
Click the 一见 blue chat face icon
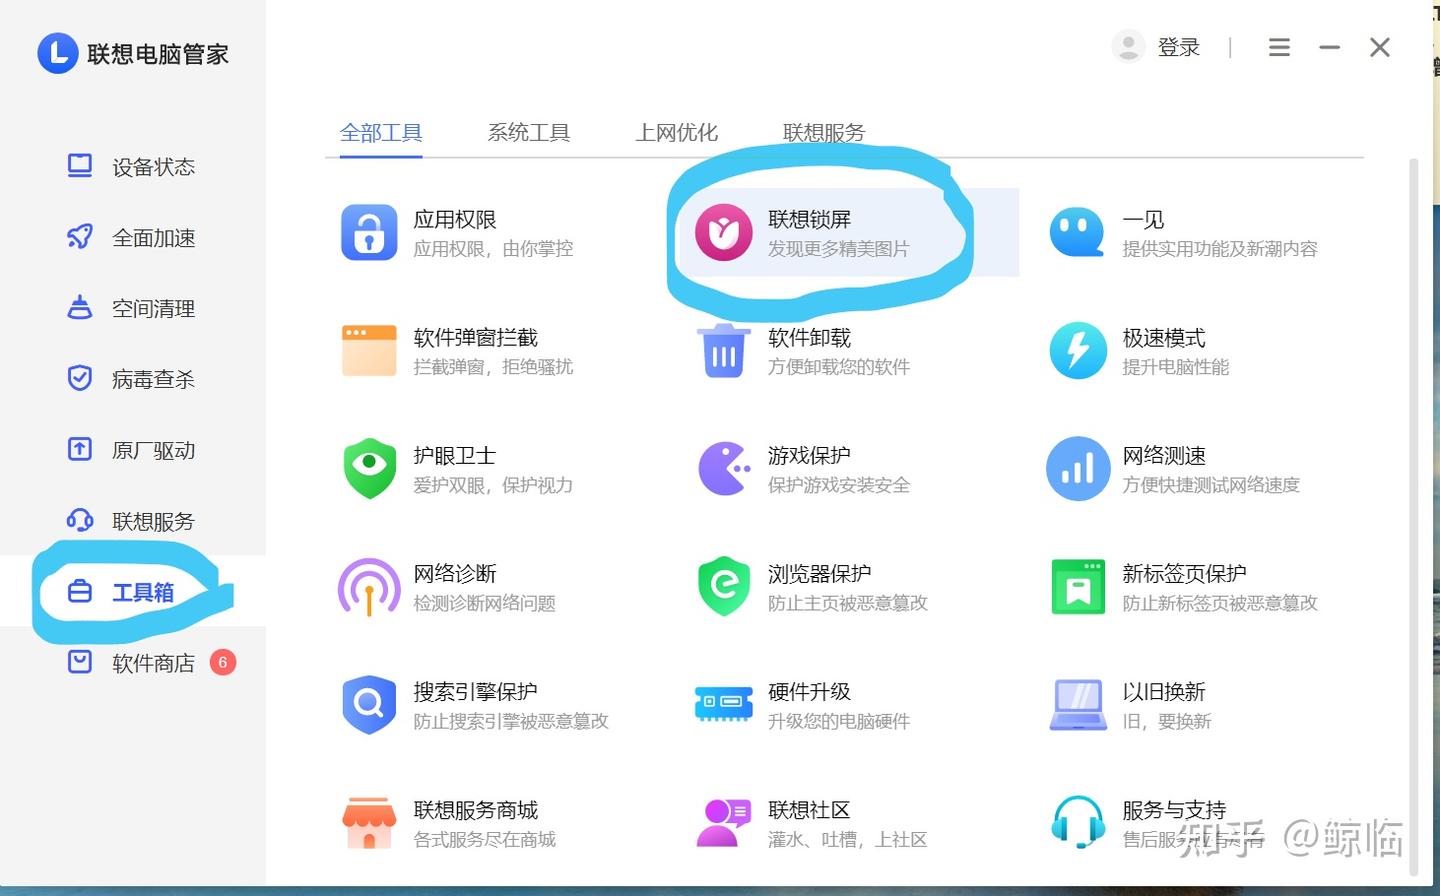pyautogui.click(x=1077, y=232)
